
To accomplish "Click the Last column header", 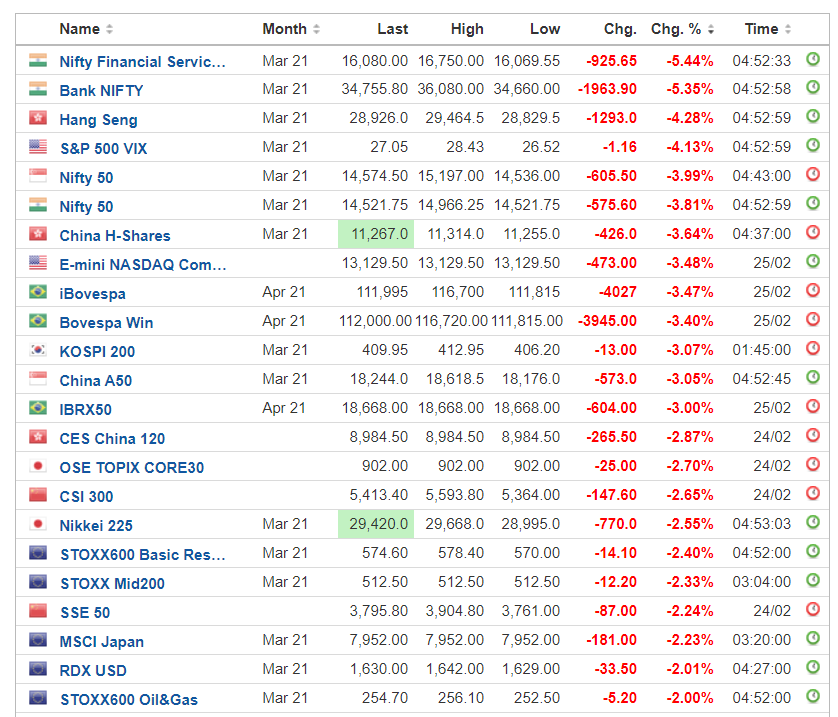I will coord(392,29).
